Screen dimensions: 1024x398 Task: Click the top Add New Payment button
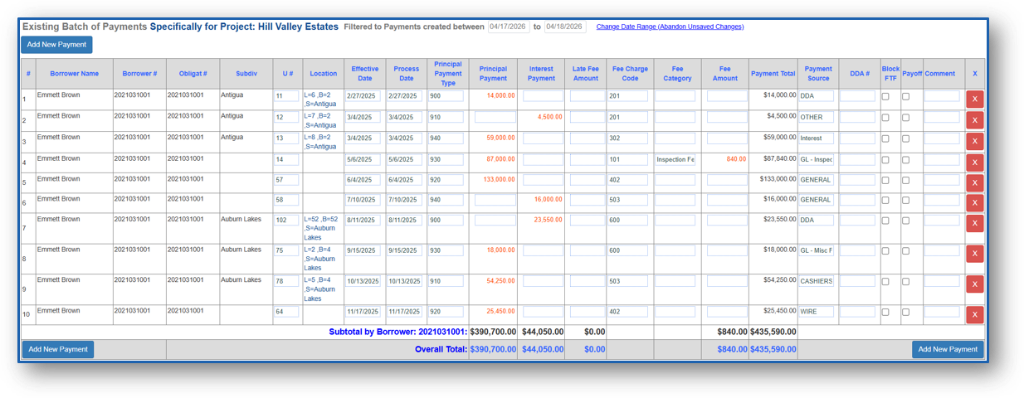[57, 44]
